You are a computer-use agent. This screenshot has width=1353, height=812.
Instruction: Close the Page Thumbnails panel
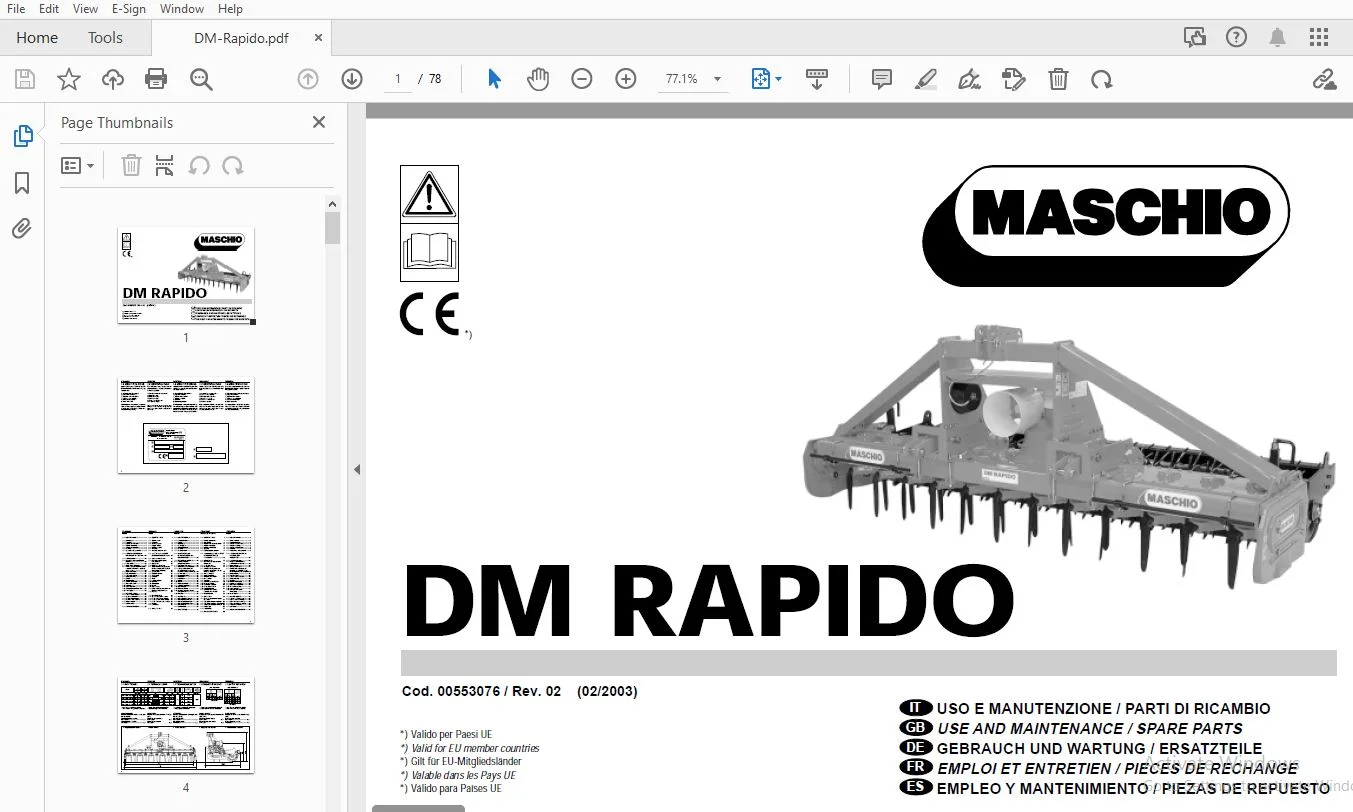[319, 122]
